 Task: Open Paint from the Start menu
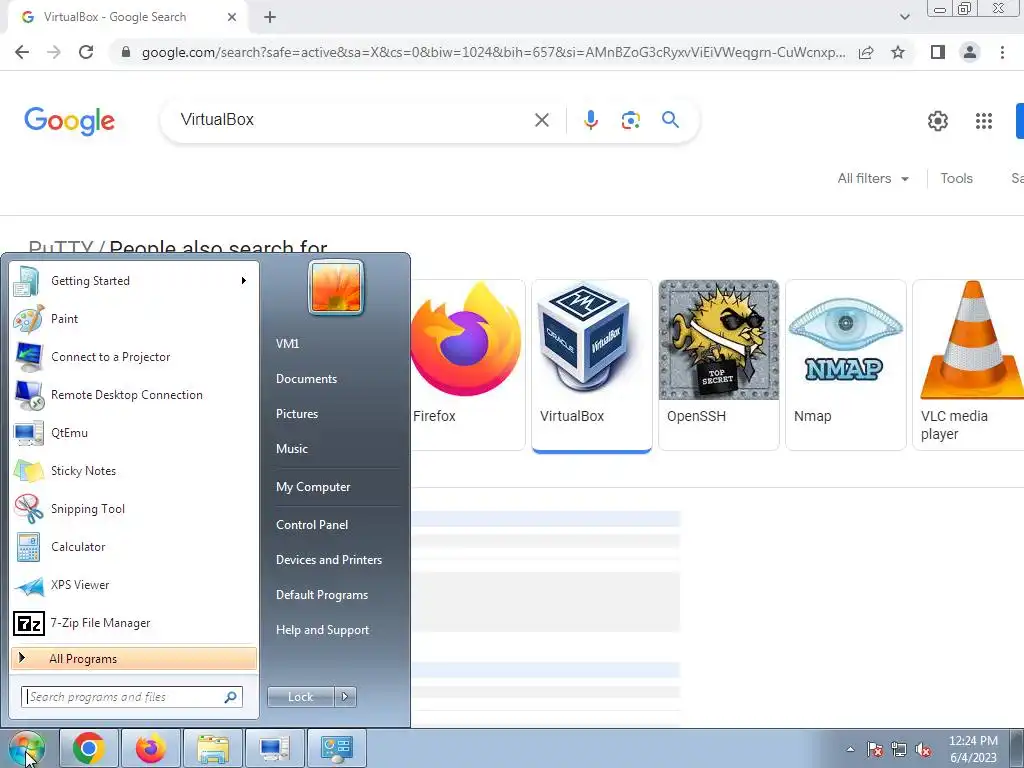click(134, 319)
